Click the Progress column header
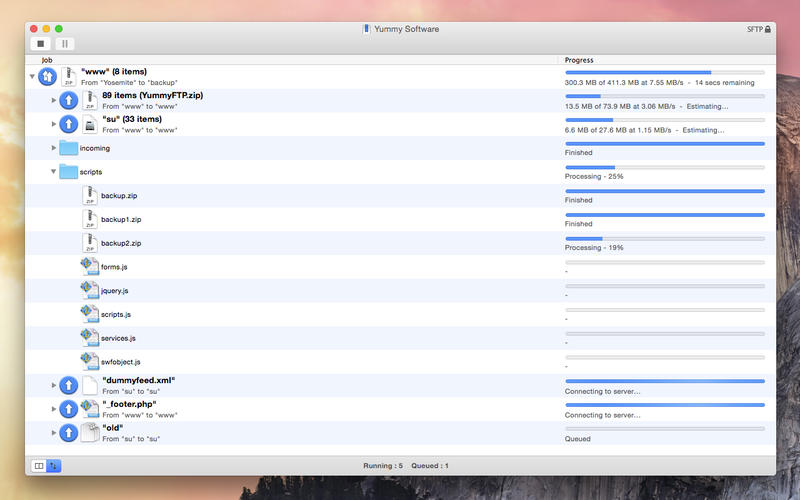The image size is (800, 500). [x=579, y=61]
